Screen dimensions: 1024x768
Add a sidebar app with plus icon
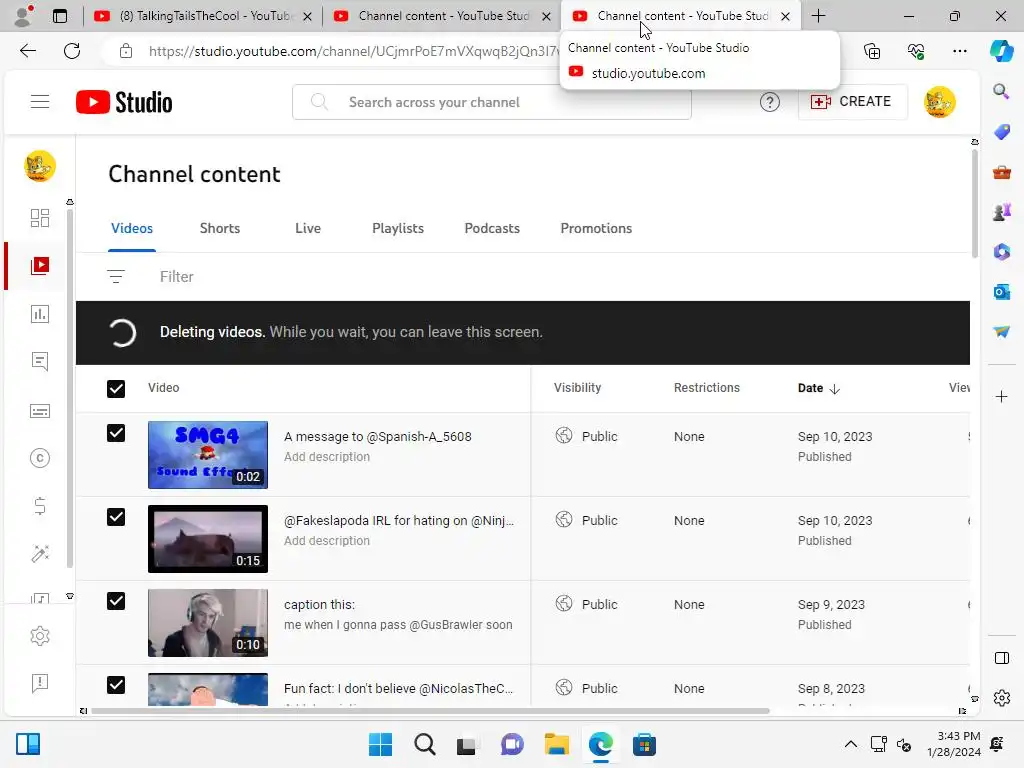(x=1001, y=396)
